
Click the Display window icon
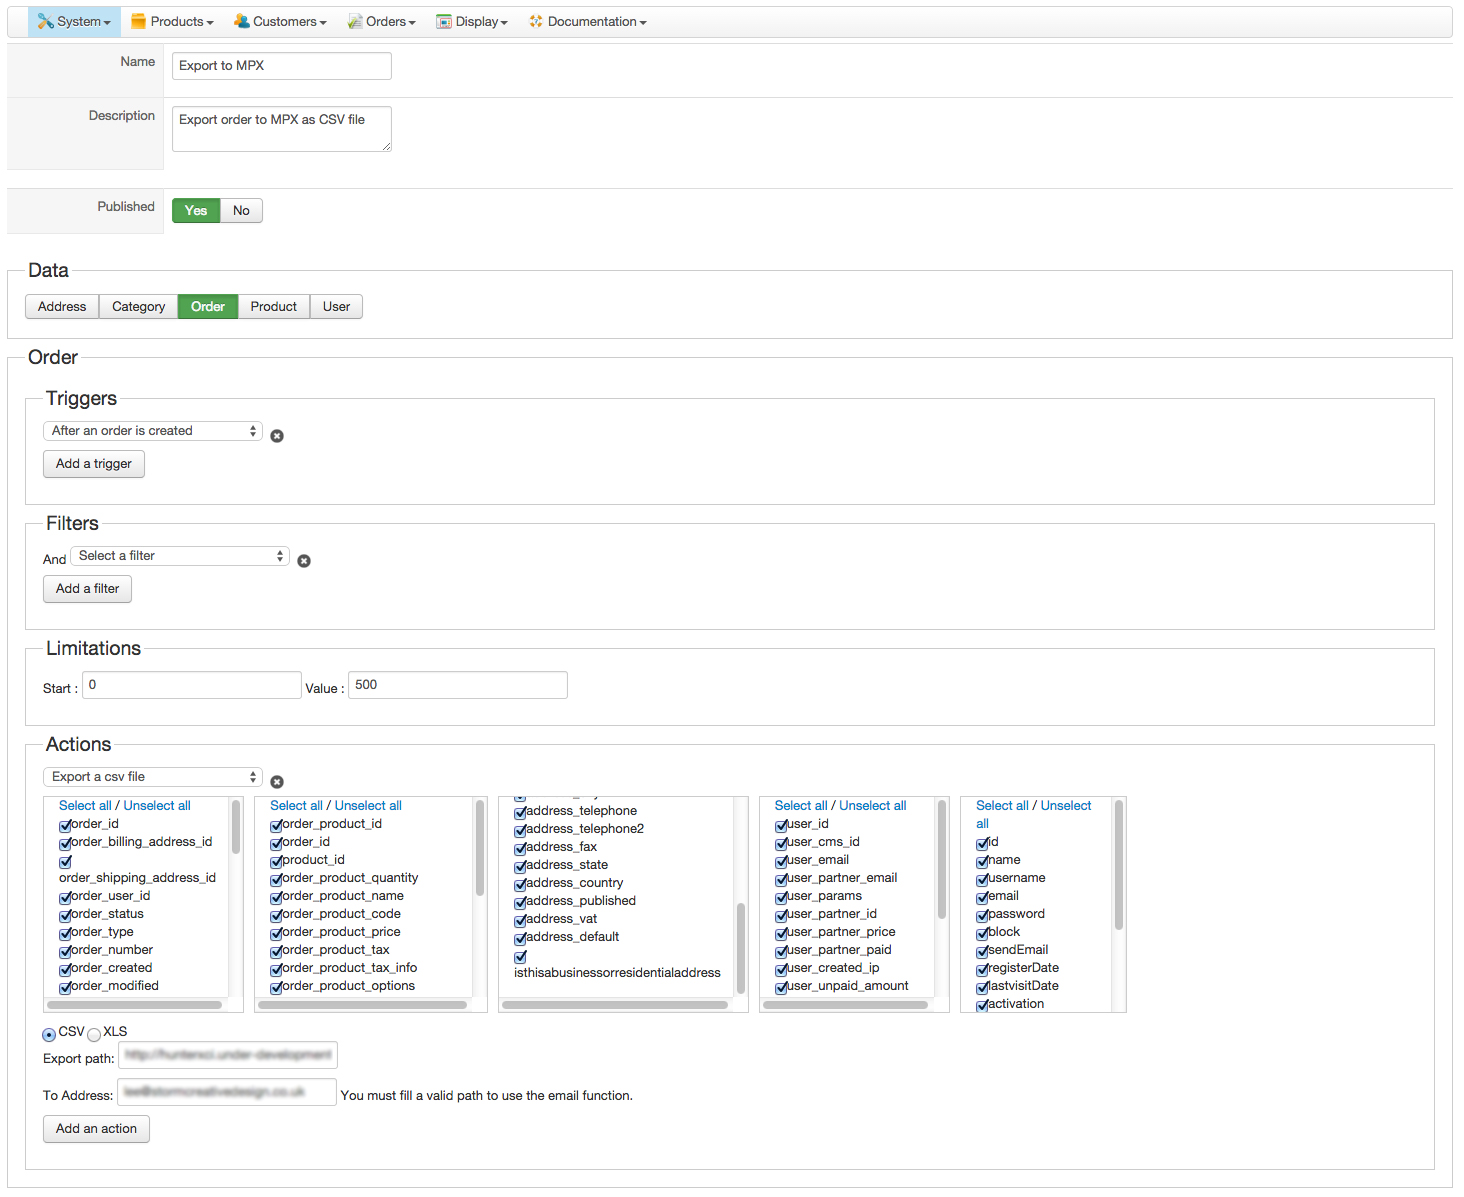[444, 21]
